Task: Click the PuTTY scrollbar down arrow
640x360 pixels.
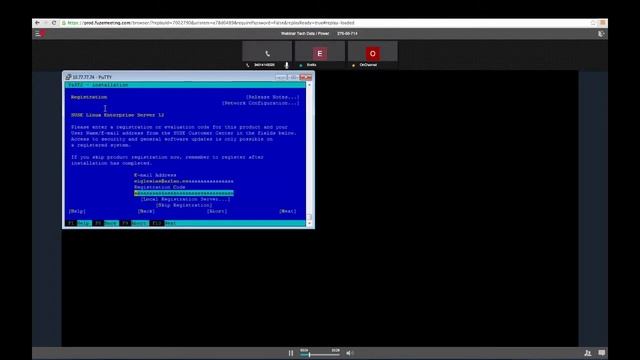Action: click(x=309, y=223)
